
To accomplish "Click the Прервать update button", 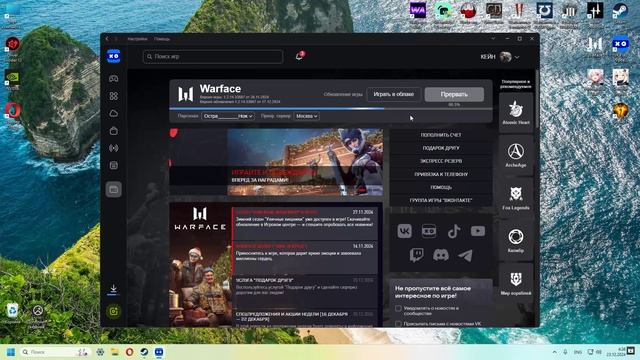I will 454,94.
